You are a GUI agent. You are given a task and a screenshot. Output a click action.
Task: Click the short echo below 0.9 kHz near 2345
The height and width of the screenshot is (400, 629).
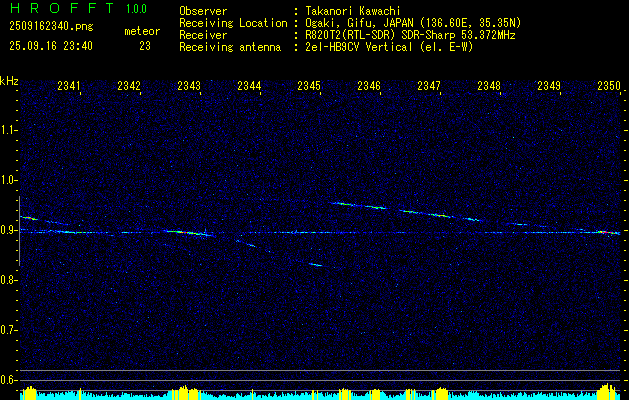(316, 264)
